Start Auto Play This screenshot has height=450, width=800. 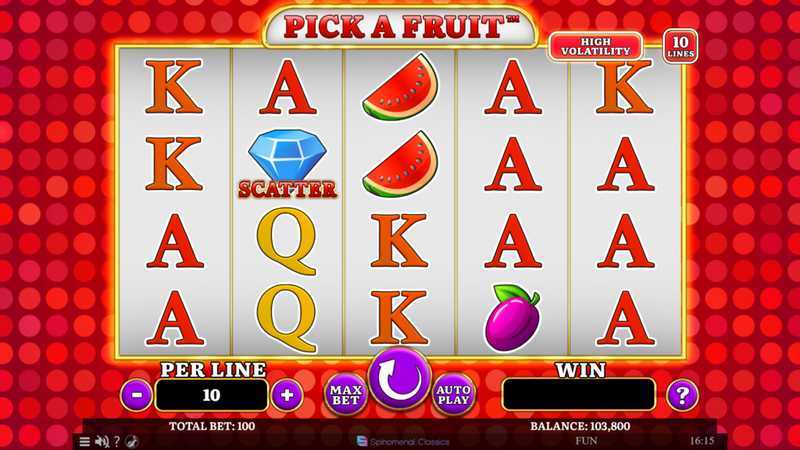[x=454, y=394]
